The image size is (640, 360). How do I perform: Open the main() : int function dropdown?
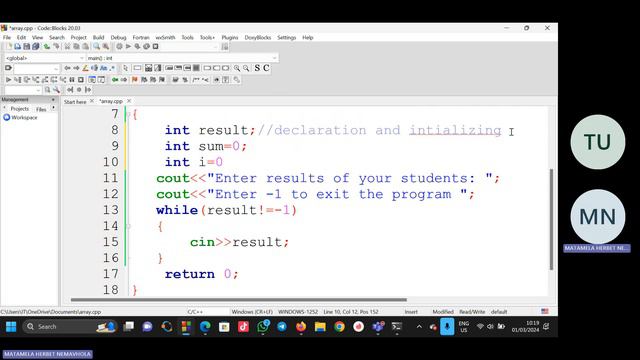tap(182, 58)
